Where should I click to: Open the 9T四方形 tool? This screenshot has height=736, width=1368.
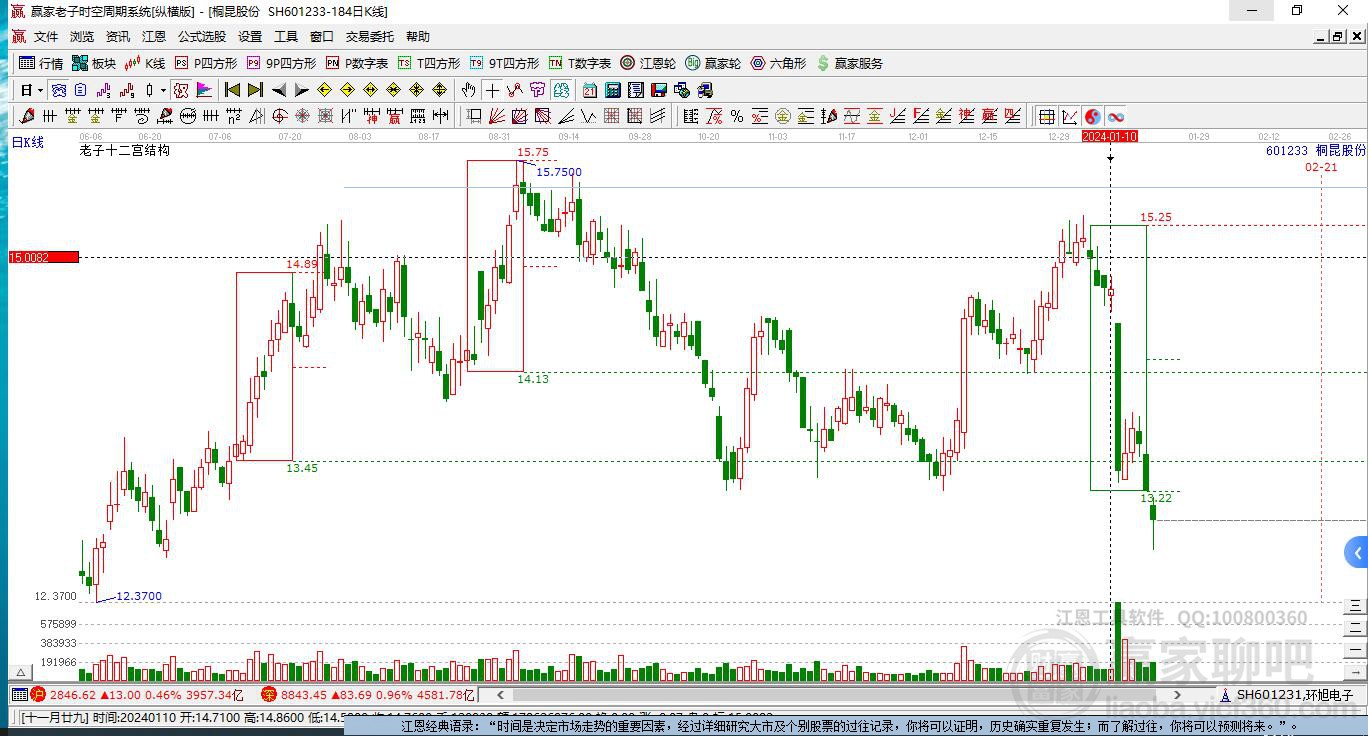[505, 63]
